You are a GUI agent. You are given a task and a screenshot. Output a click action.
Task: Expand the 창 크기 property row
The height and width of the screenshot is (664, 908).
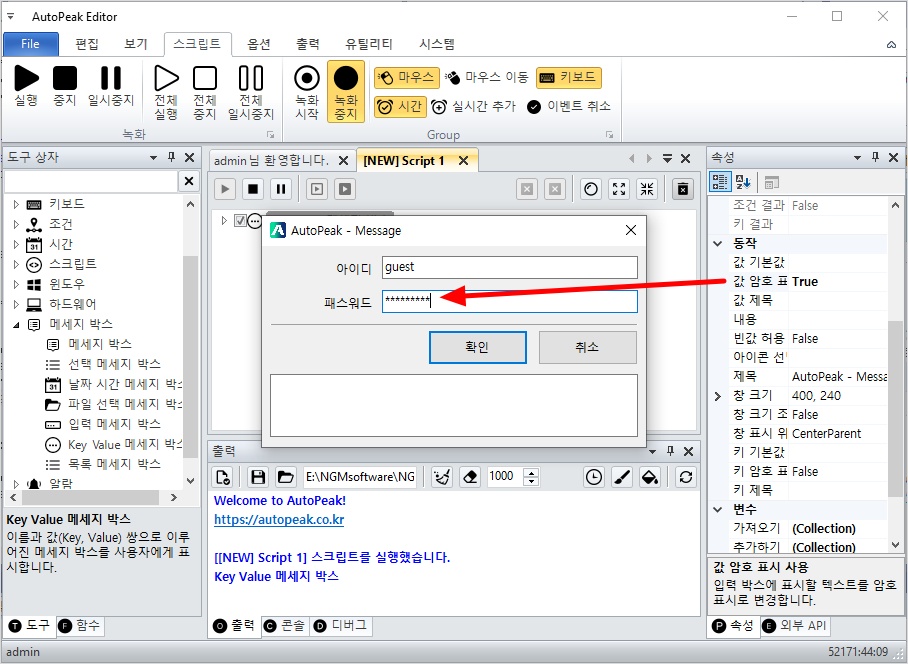(717, 397)
